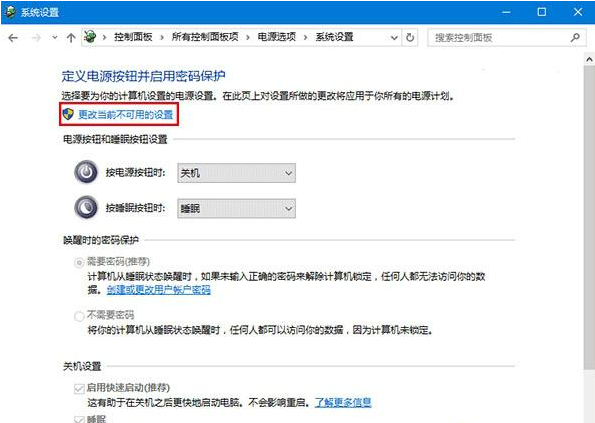The height and width of the screenshot is (423, 595).
Task: Select 需要密码(推荐) radio button
Action: point(79,263)
